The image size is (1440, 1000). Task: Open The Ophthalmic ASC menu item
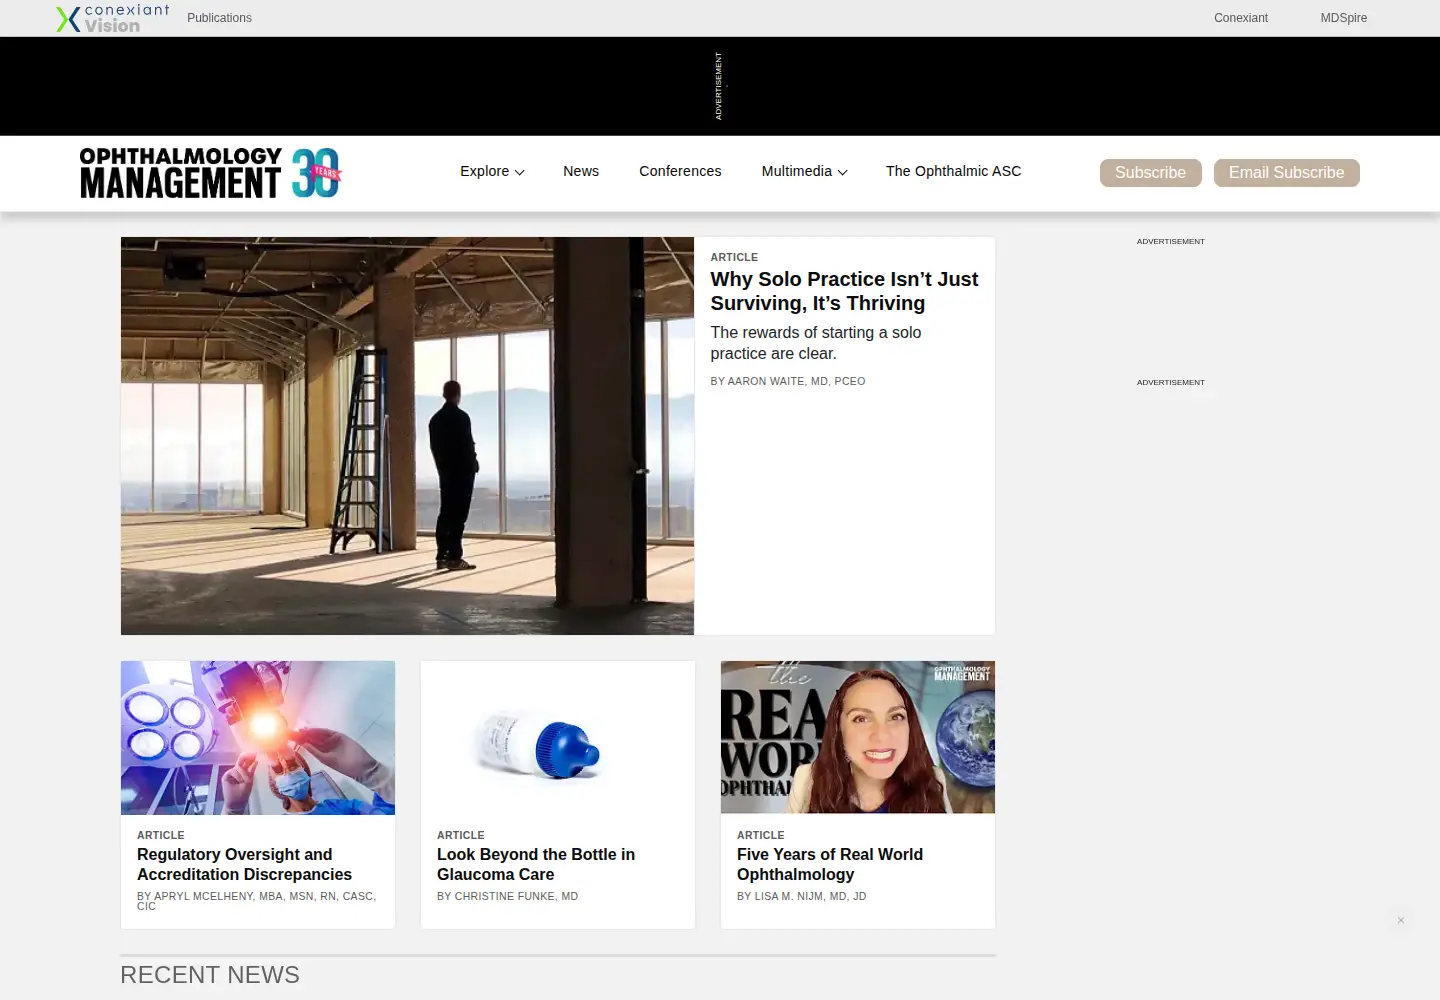click(953, 172)
